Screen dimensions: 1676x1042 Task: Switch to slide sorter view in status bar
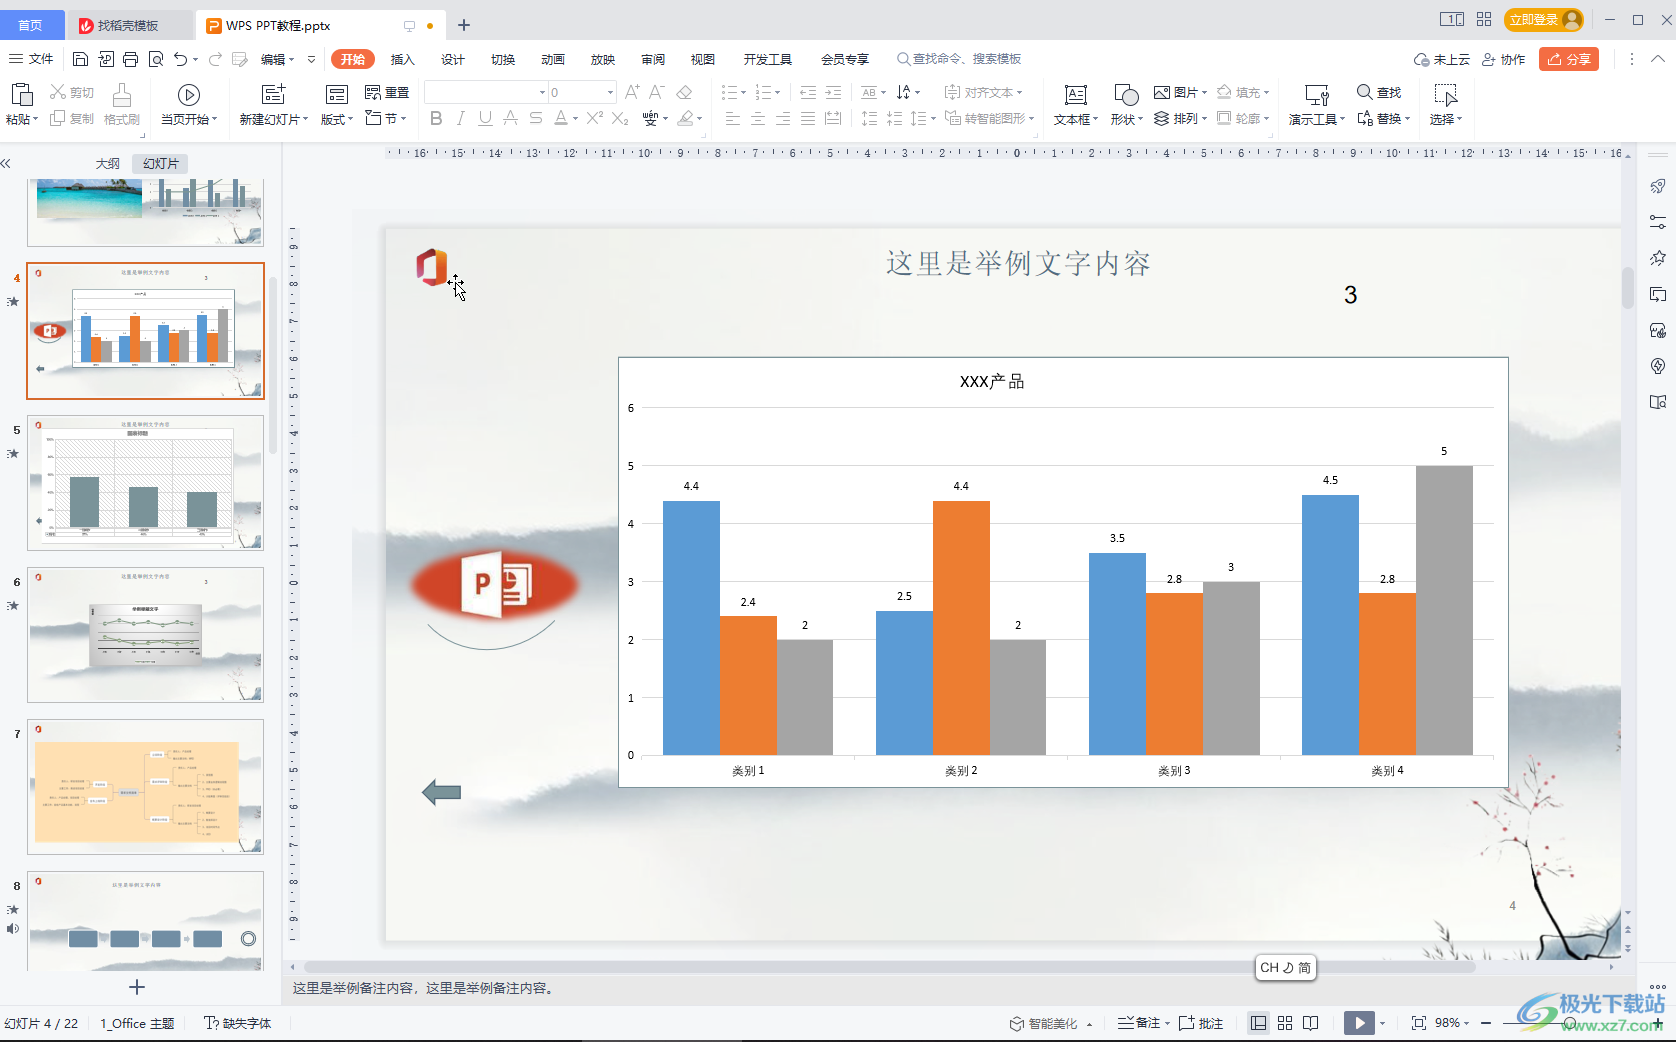tap(1285, 1023)
